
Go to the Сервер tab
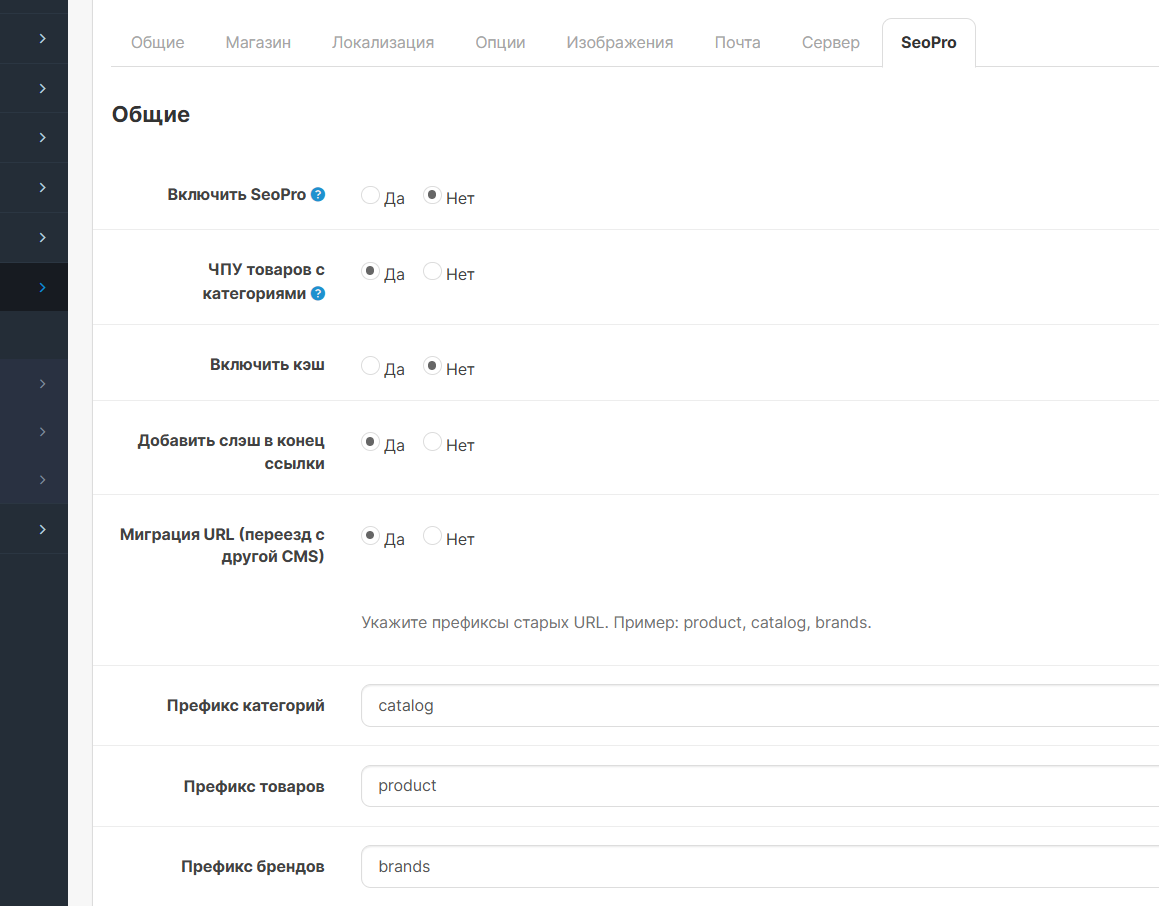831,43
